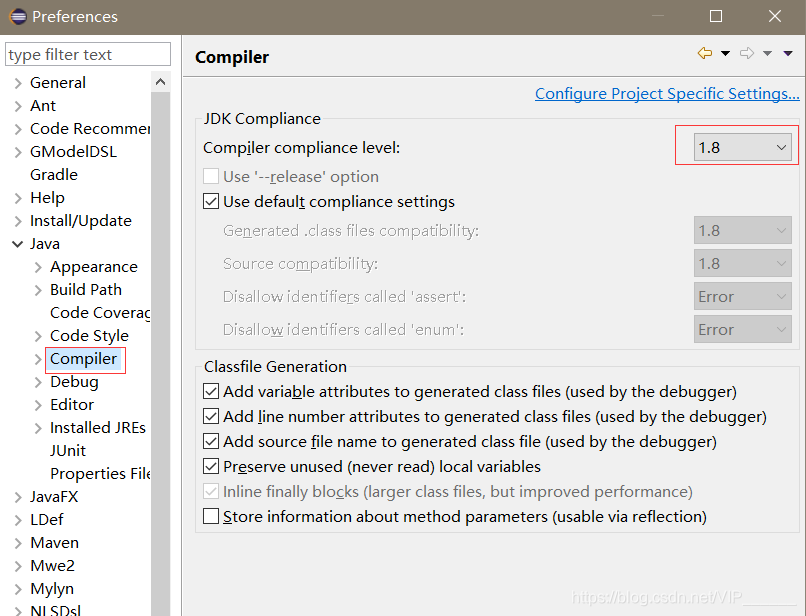Expand the Compiler node arrow
Image resolution: width=806 pixels, height=616 pixels.
tap(38, 359)
